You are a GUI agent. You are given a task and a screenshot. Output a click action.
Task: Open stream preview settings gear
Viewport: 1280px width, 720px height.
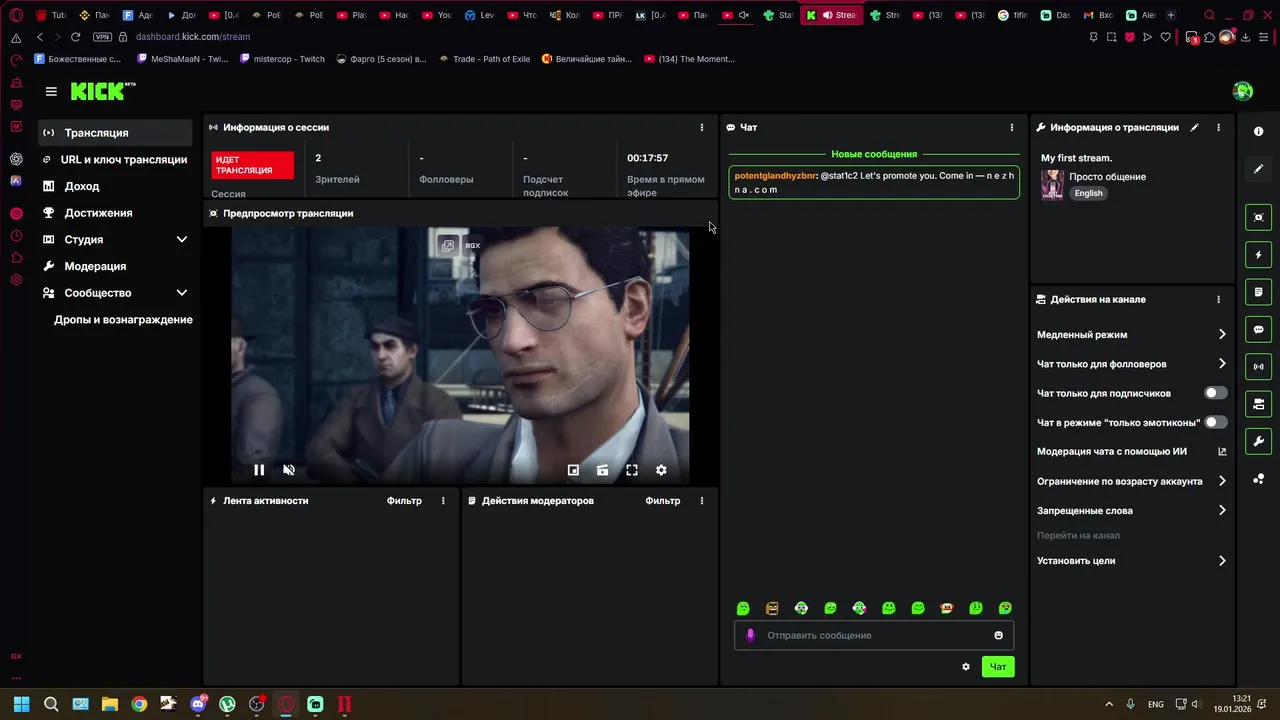click(661, 470)
